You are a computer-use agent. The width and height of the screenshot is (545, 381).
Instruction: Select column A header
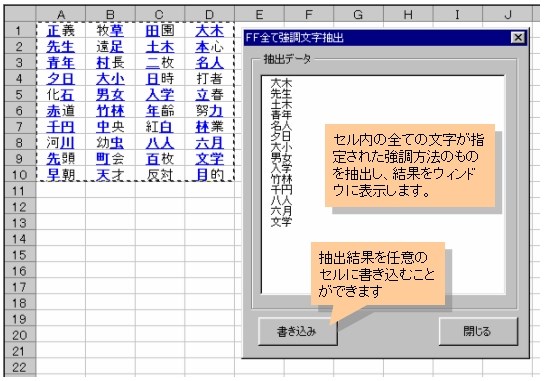coord(61,15)
